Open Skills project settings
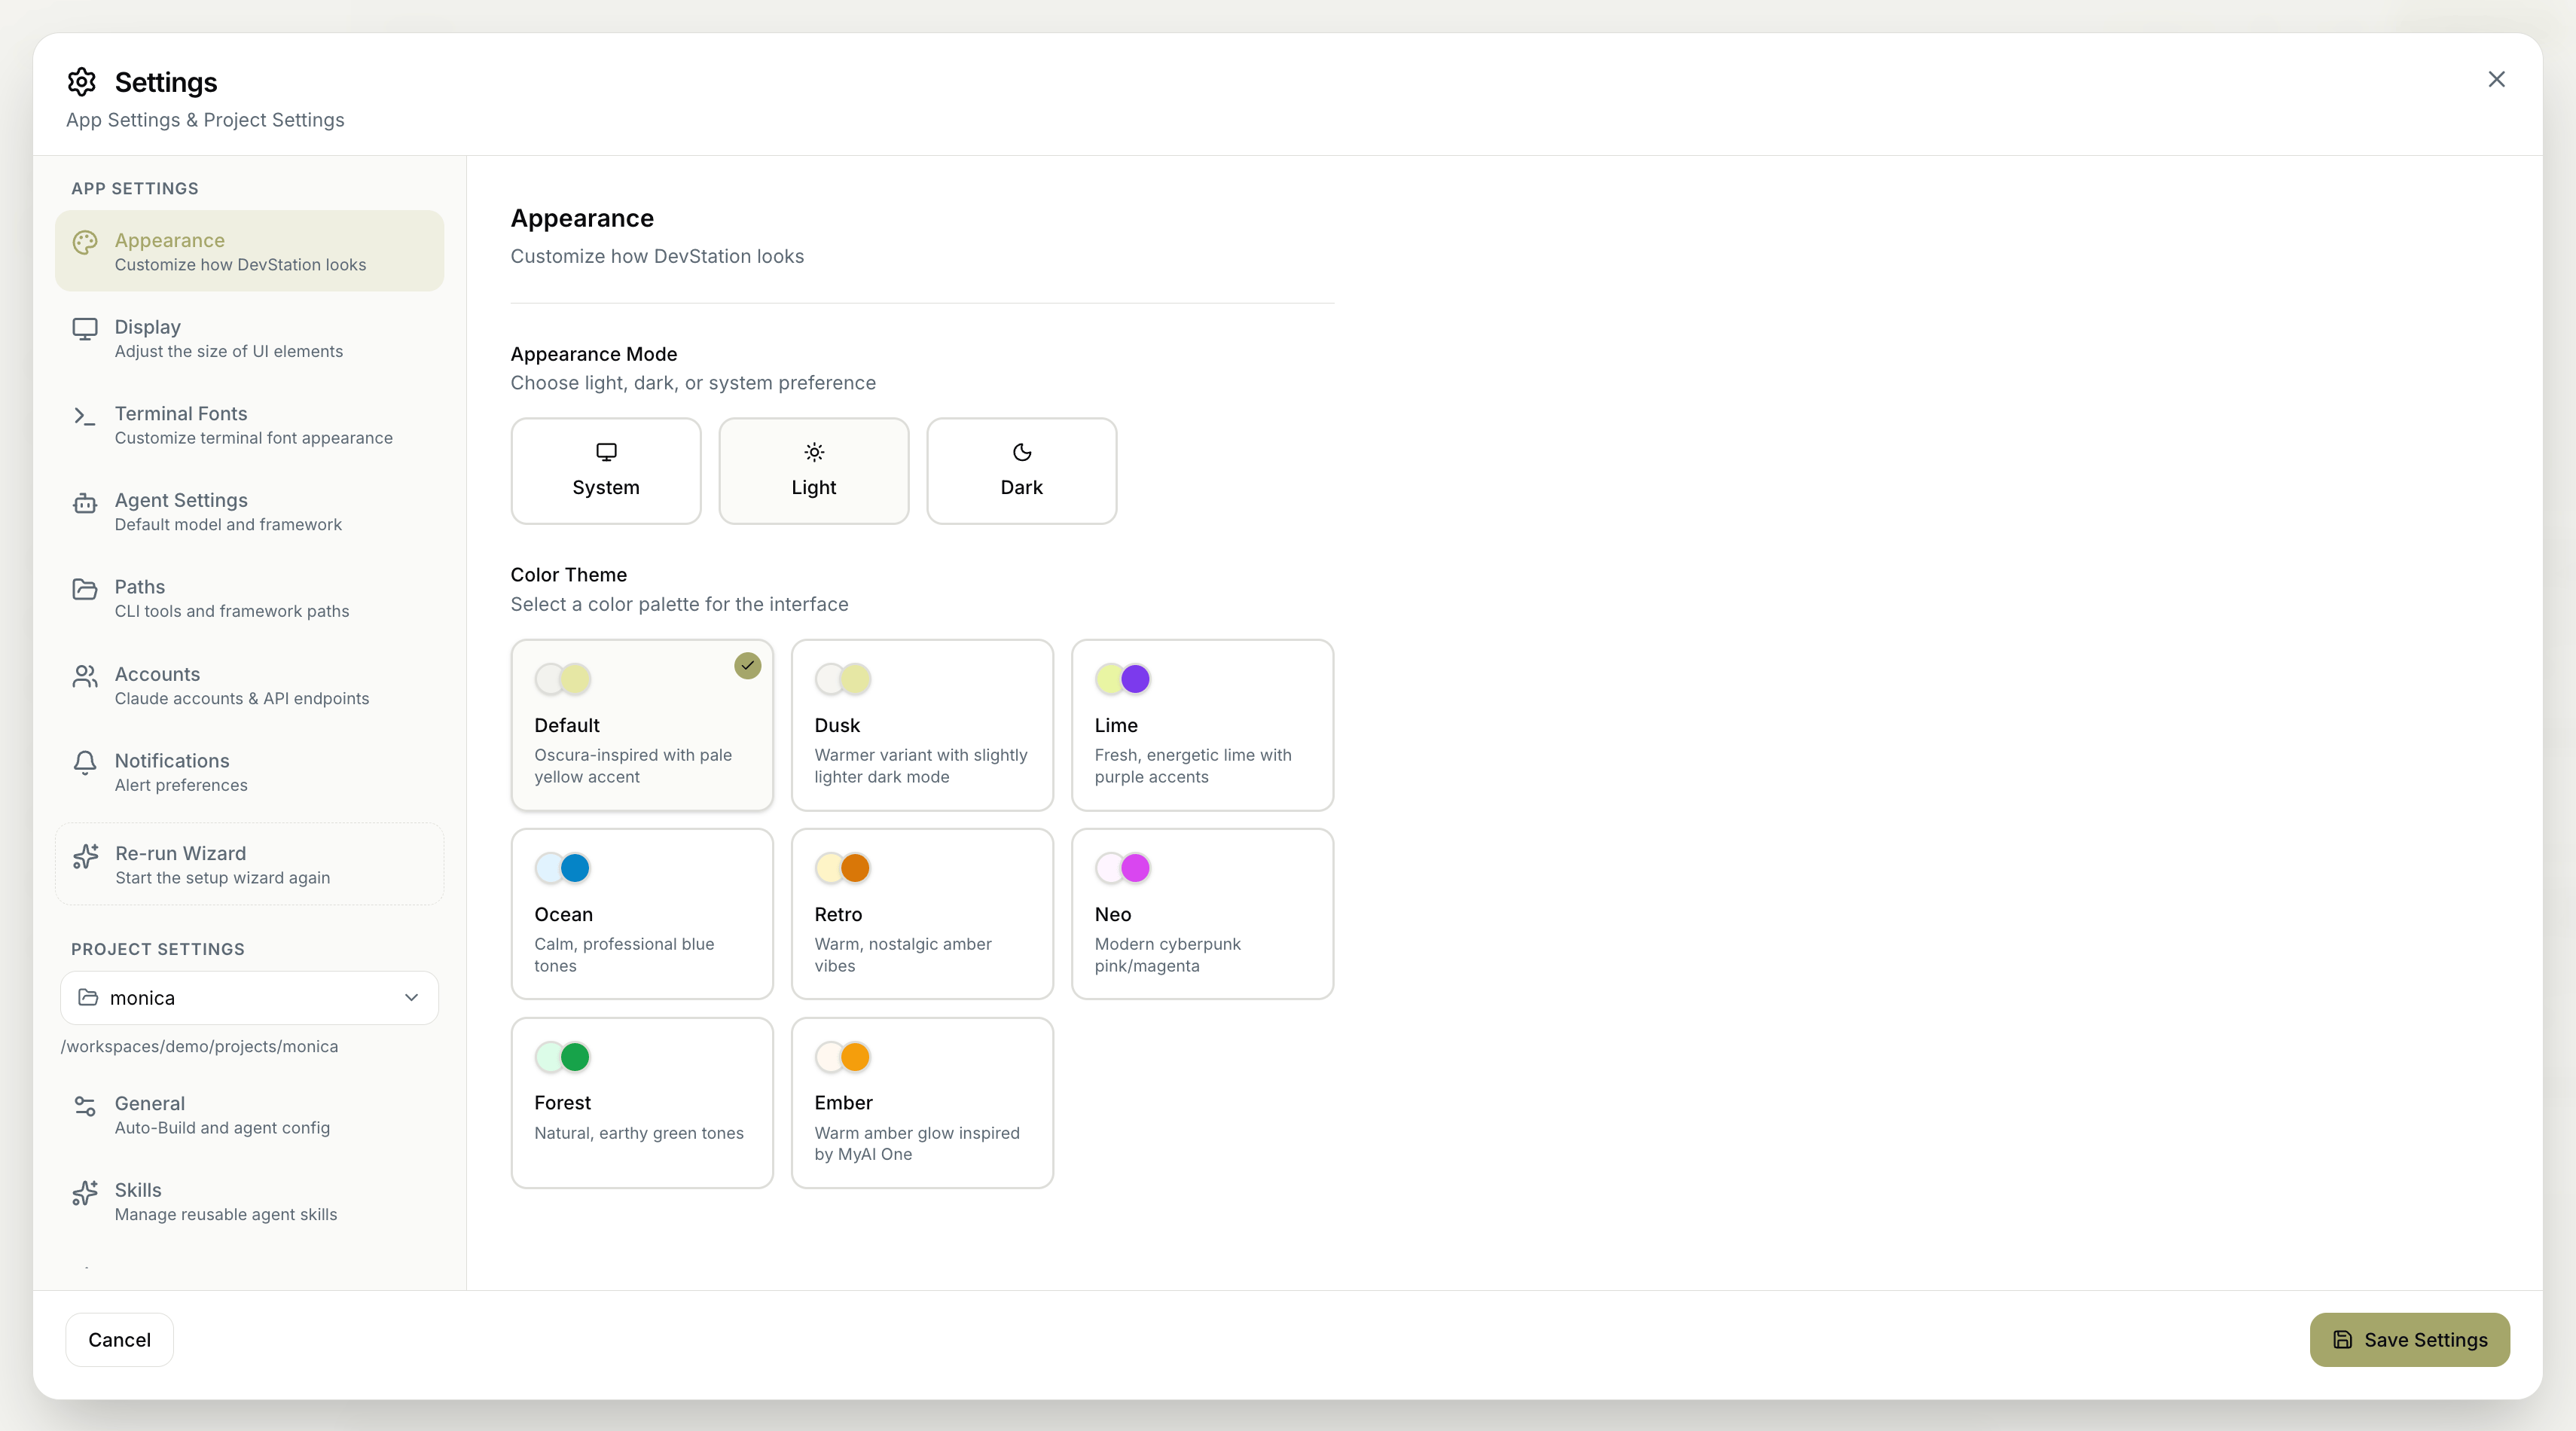Image resolution: width=2576 pixels, height=1431 pixels. 249,1201
